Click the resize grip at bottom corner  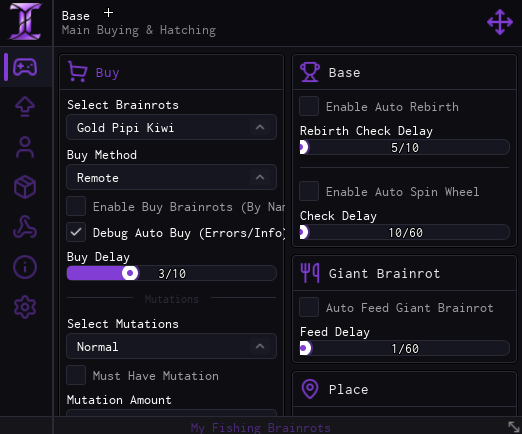[x=514, y=427]
